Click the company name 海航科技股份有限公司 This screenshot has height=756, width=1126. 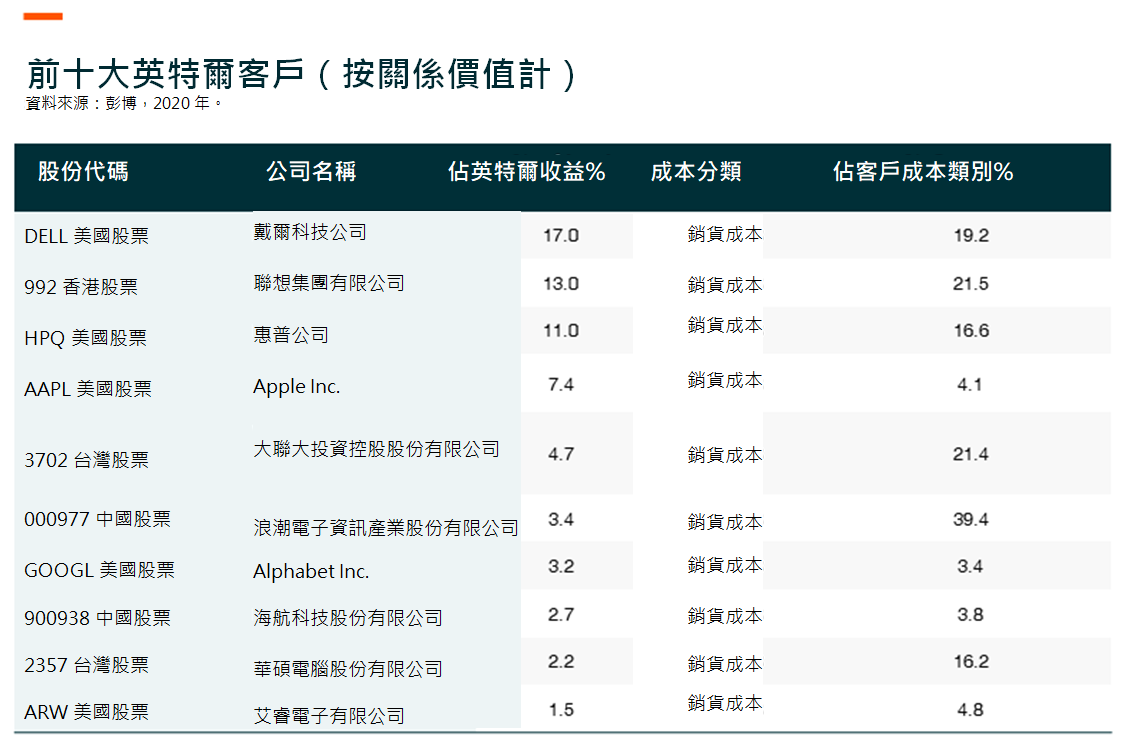(x=348, y=617)
